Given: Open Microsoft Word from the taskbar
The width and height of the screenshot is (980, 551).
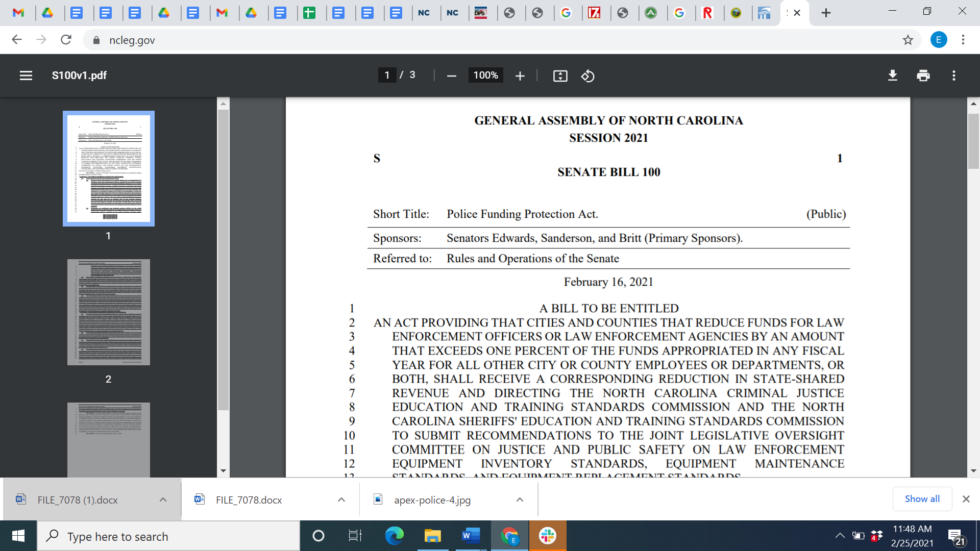Looking at the screenshot, I should point(470,536).
